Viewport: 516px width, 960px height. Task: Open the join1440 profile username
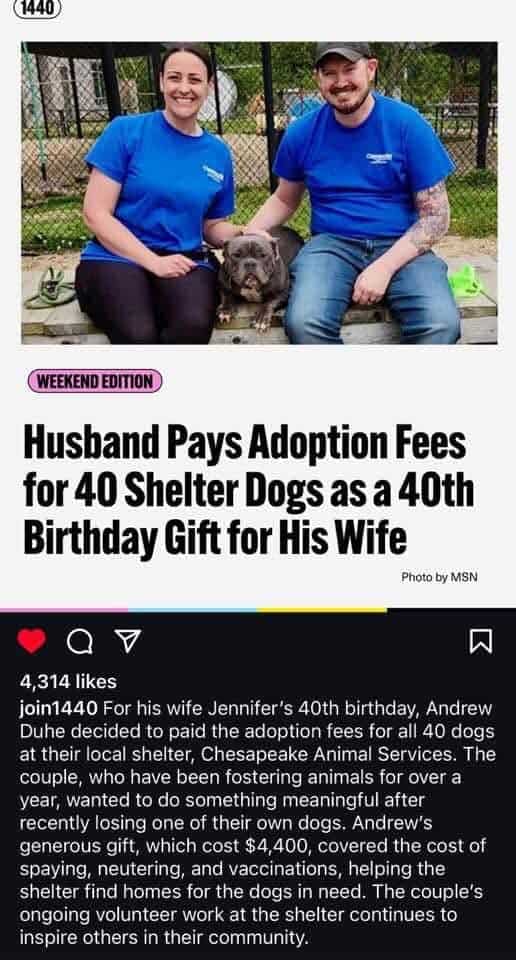(x=59, y=709)
